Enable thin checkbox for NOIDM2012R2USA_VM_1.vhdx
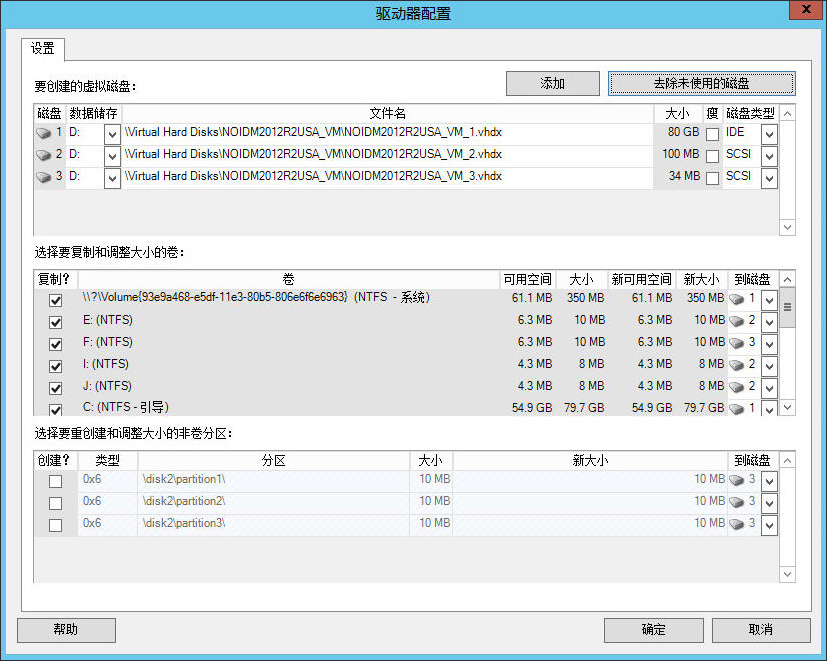 (x=712, y=134)
